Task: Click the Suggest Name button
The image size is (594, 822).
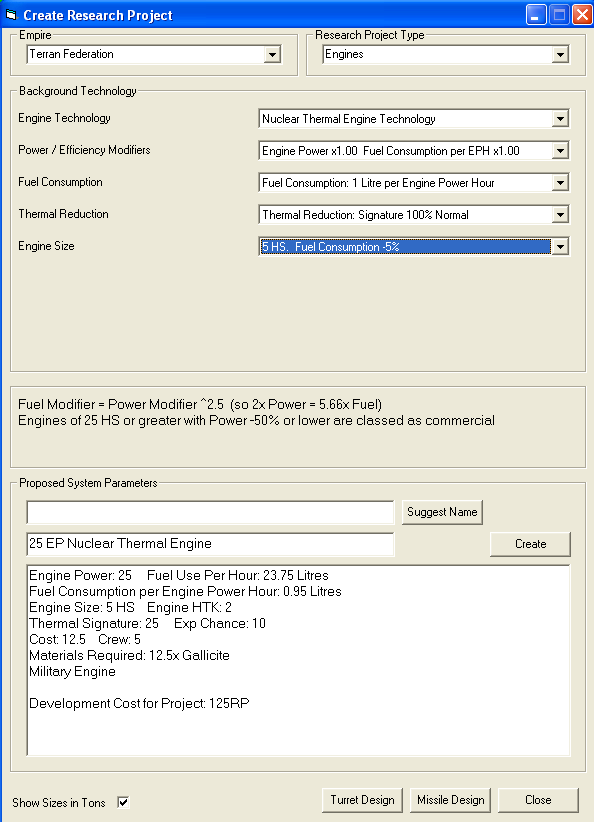Action: (442, 512)
